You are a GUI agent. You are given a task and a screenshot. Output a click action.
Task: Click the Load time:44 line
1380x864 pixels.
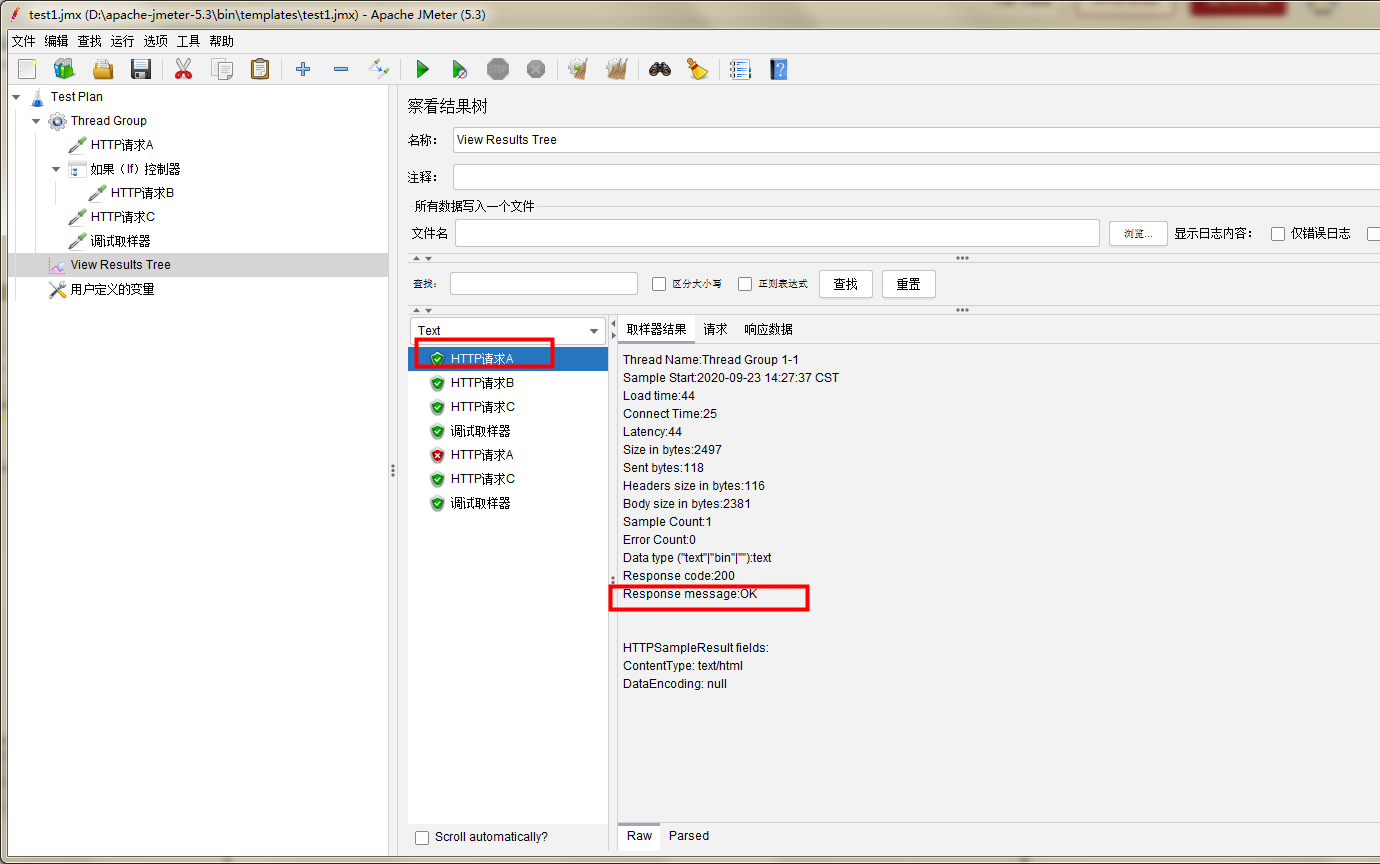click(x=659, y=396)
